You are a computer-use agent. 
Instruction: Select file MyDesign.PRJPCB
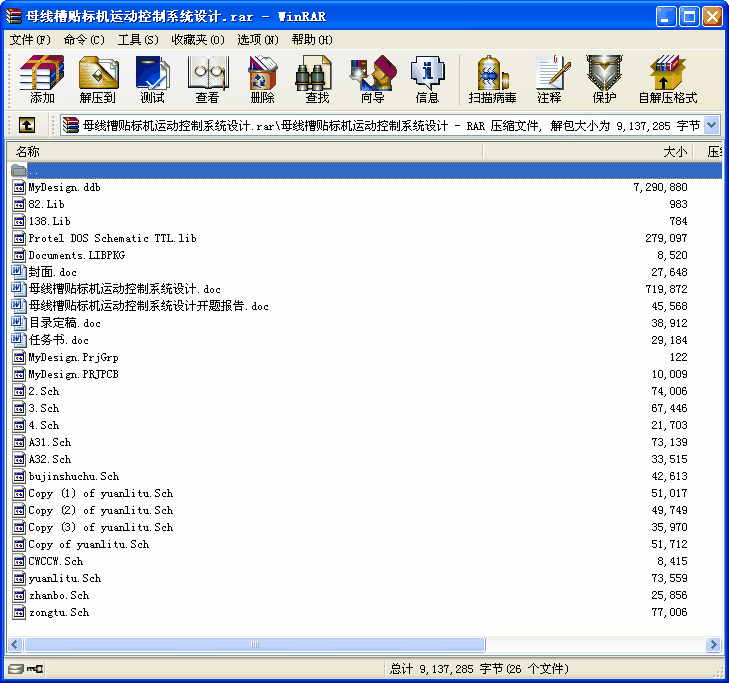click(73, 374)
